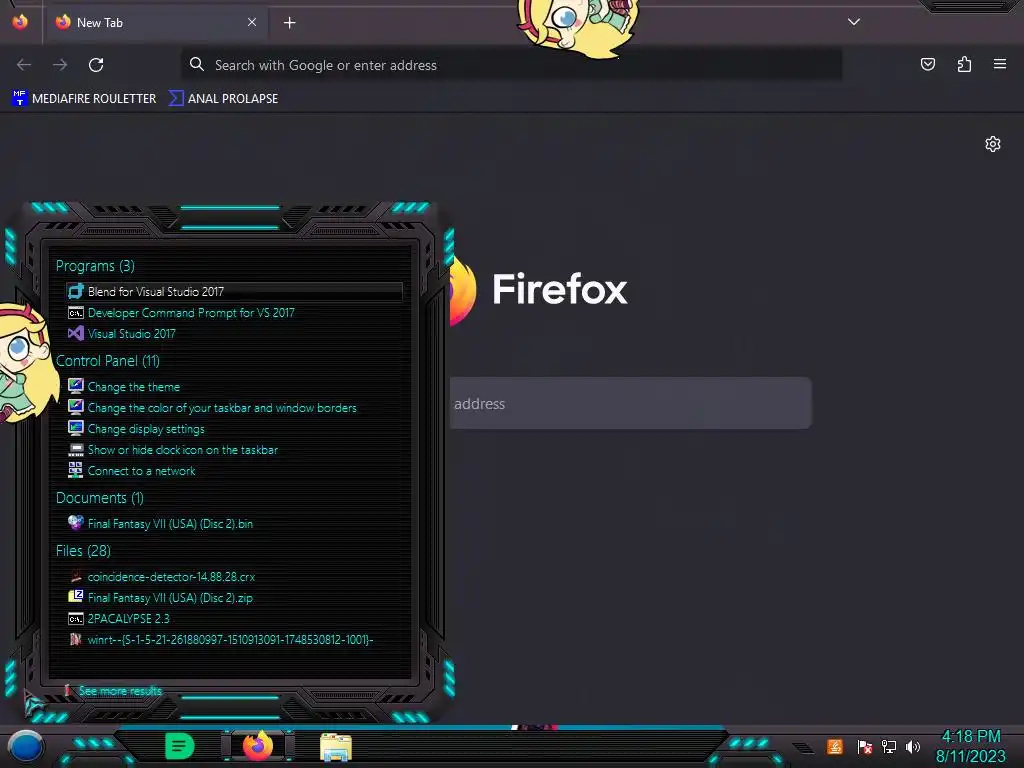1024x768 pixels.
Task: Open the Extensions puzzle icon
Action: click(964, 64)
